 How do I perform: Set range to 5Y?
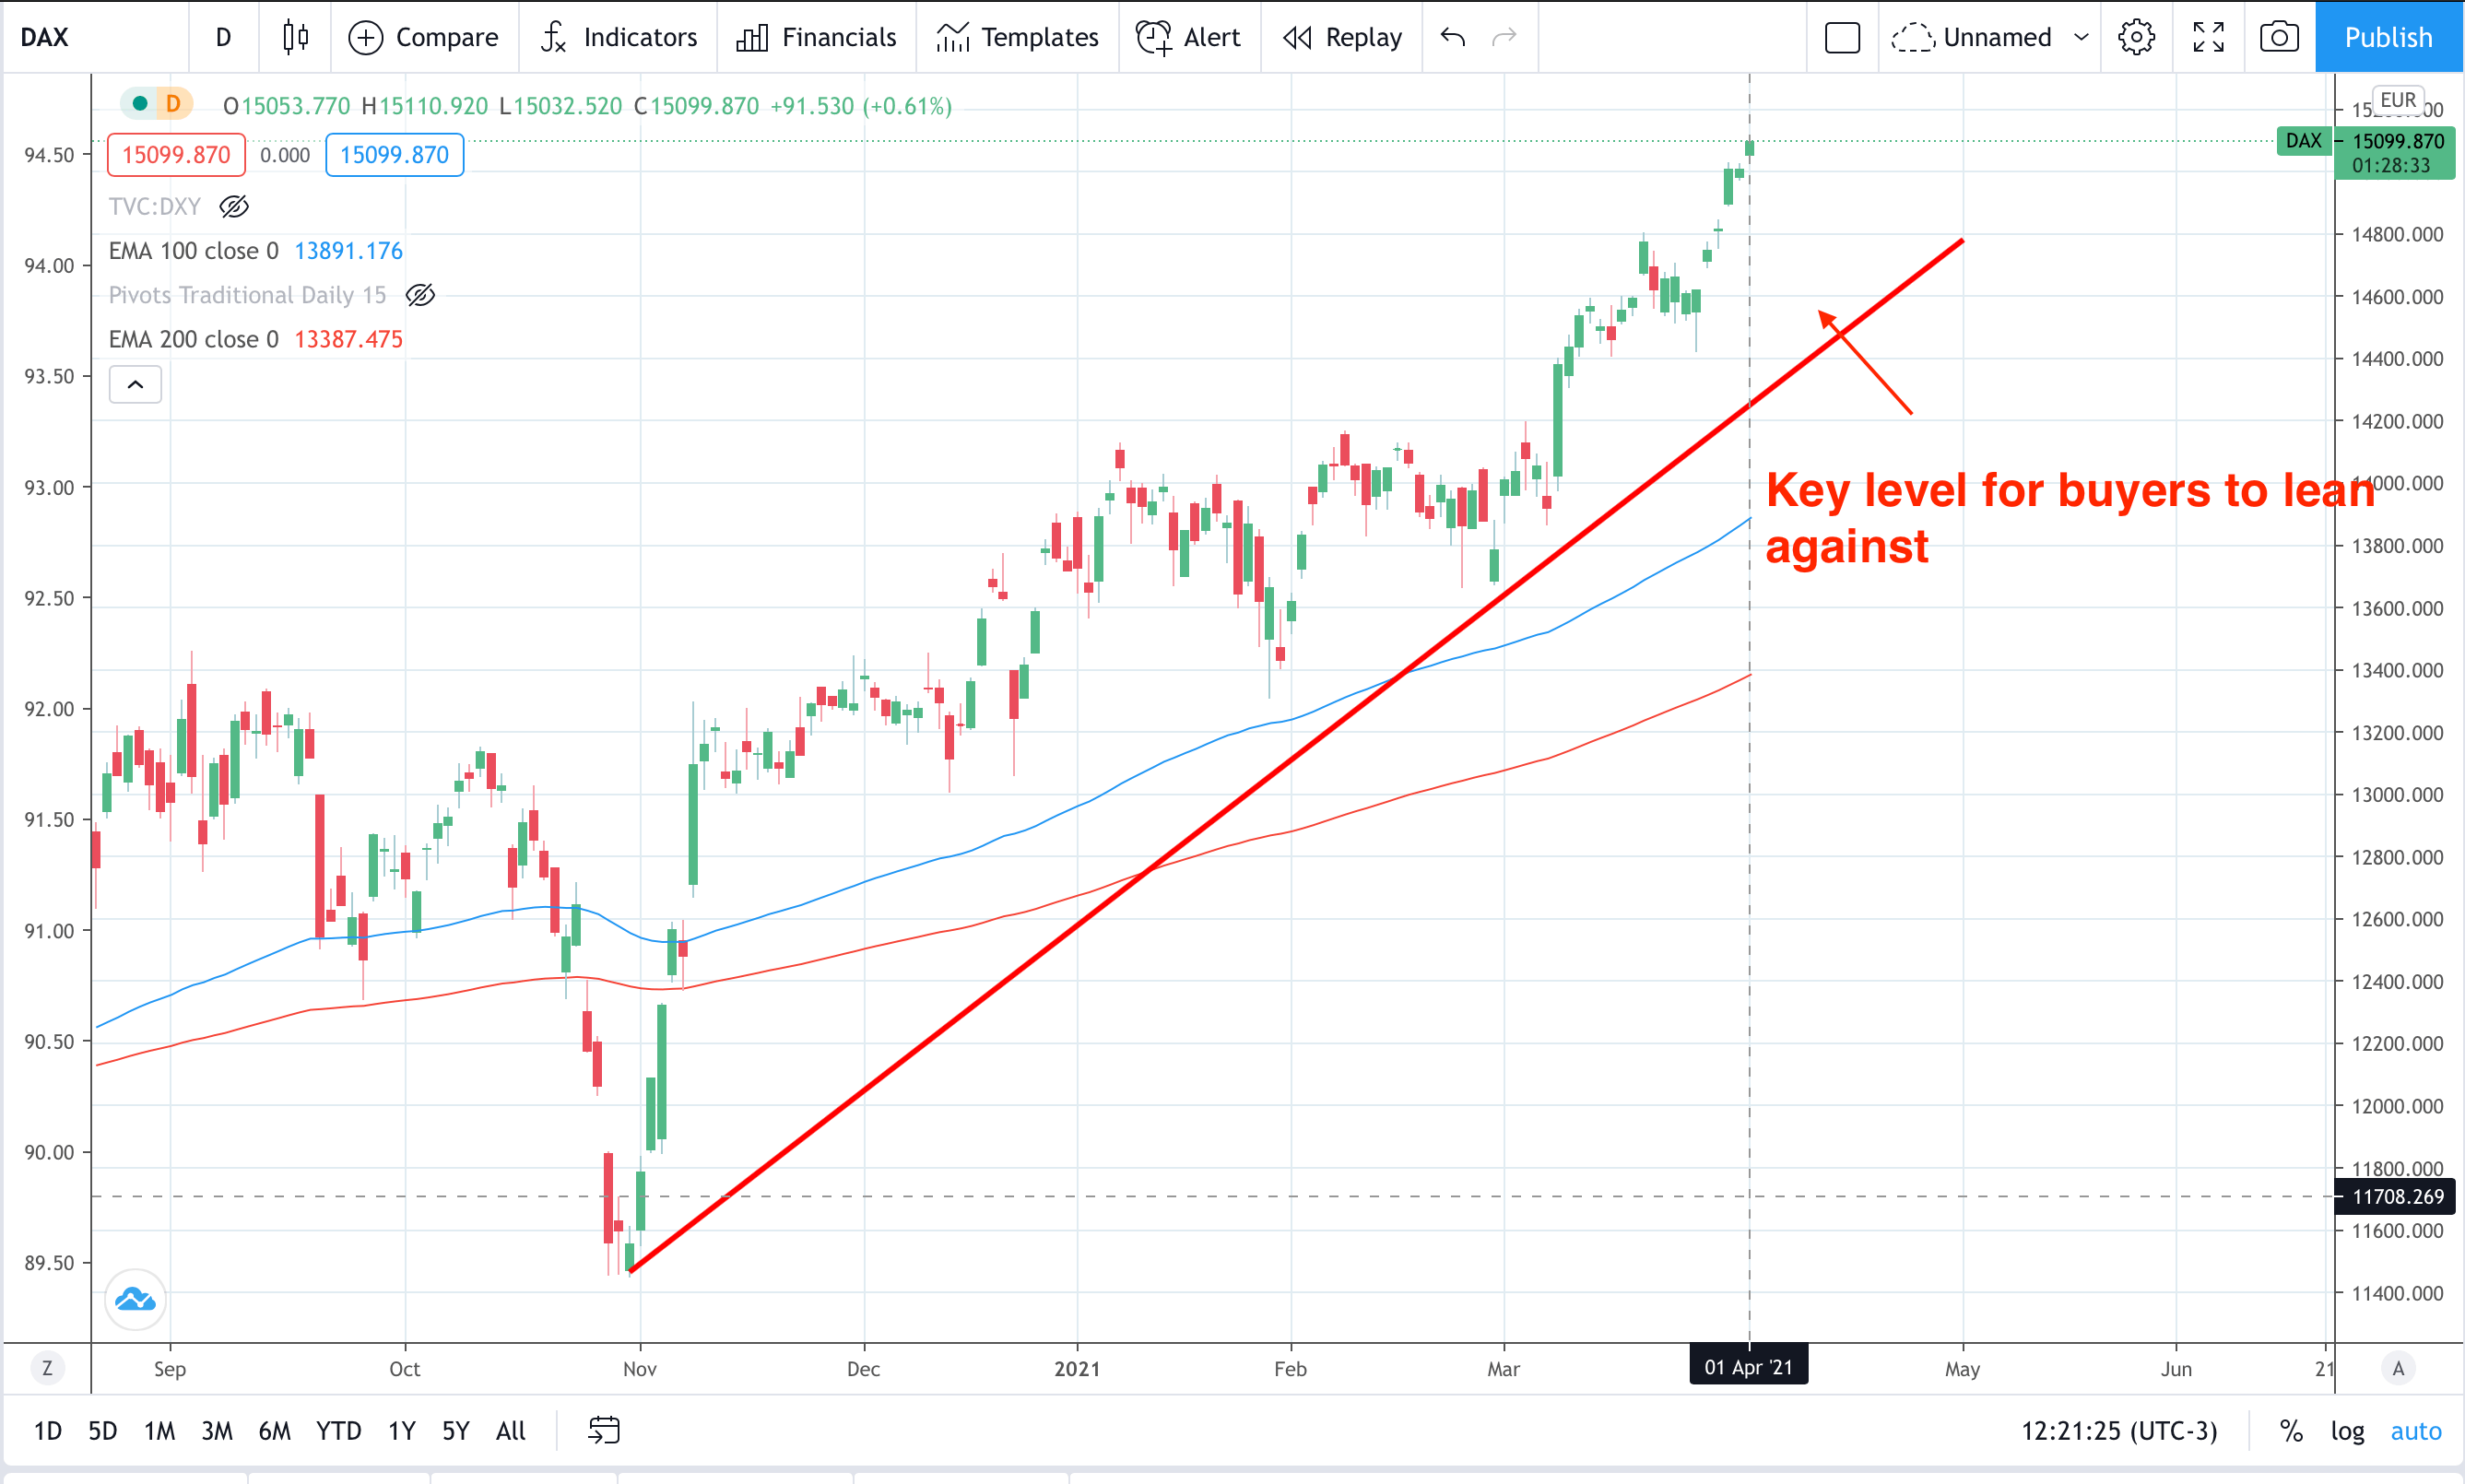pyautogui.click(x=455, y=1431)
